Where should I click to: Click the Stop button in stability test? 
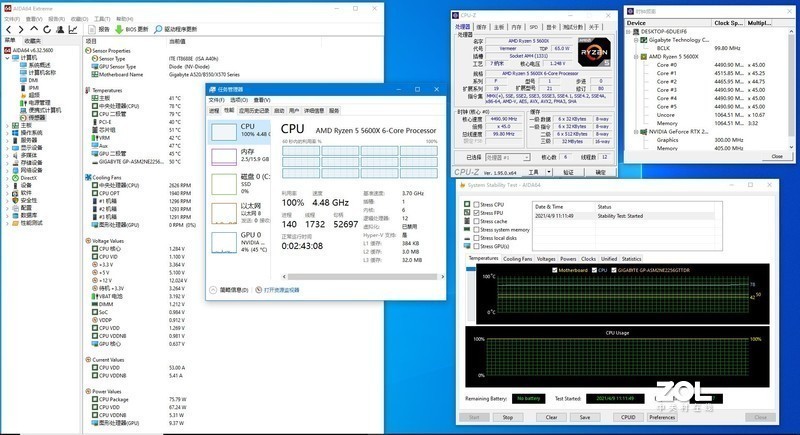[507, 417]
